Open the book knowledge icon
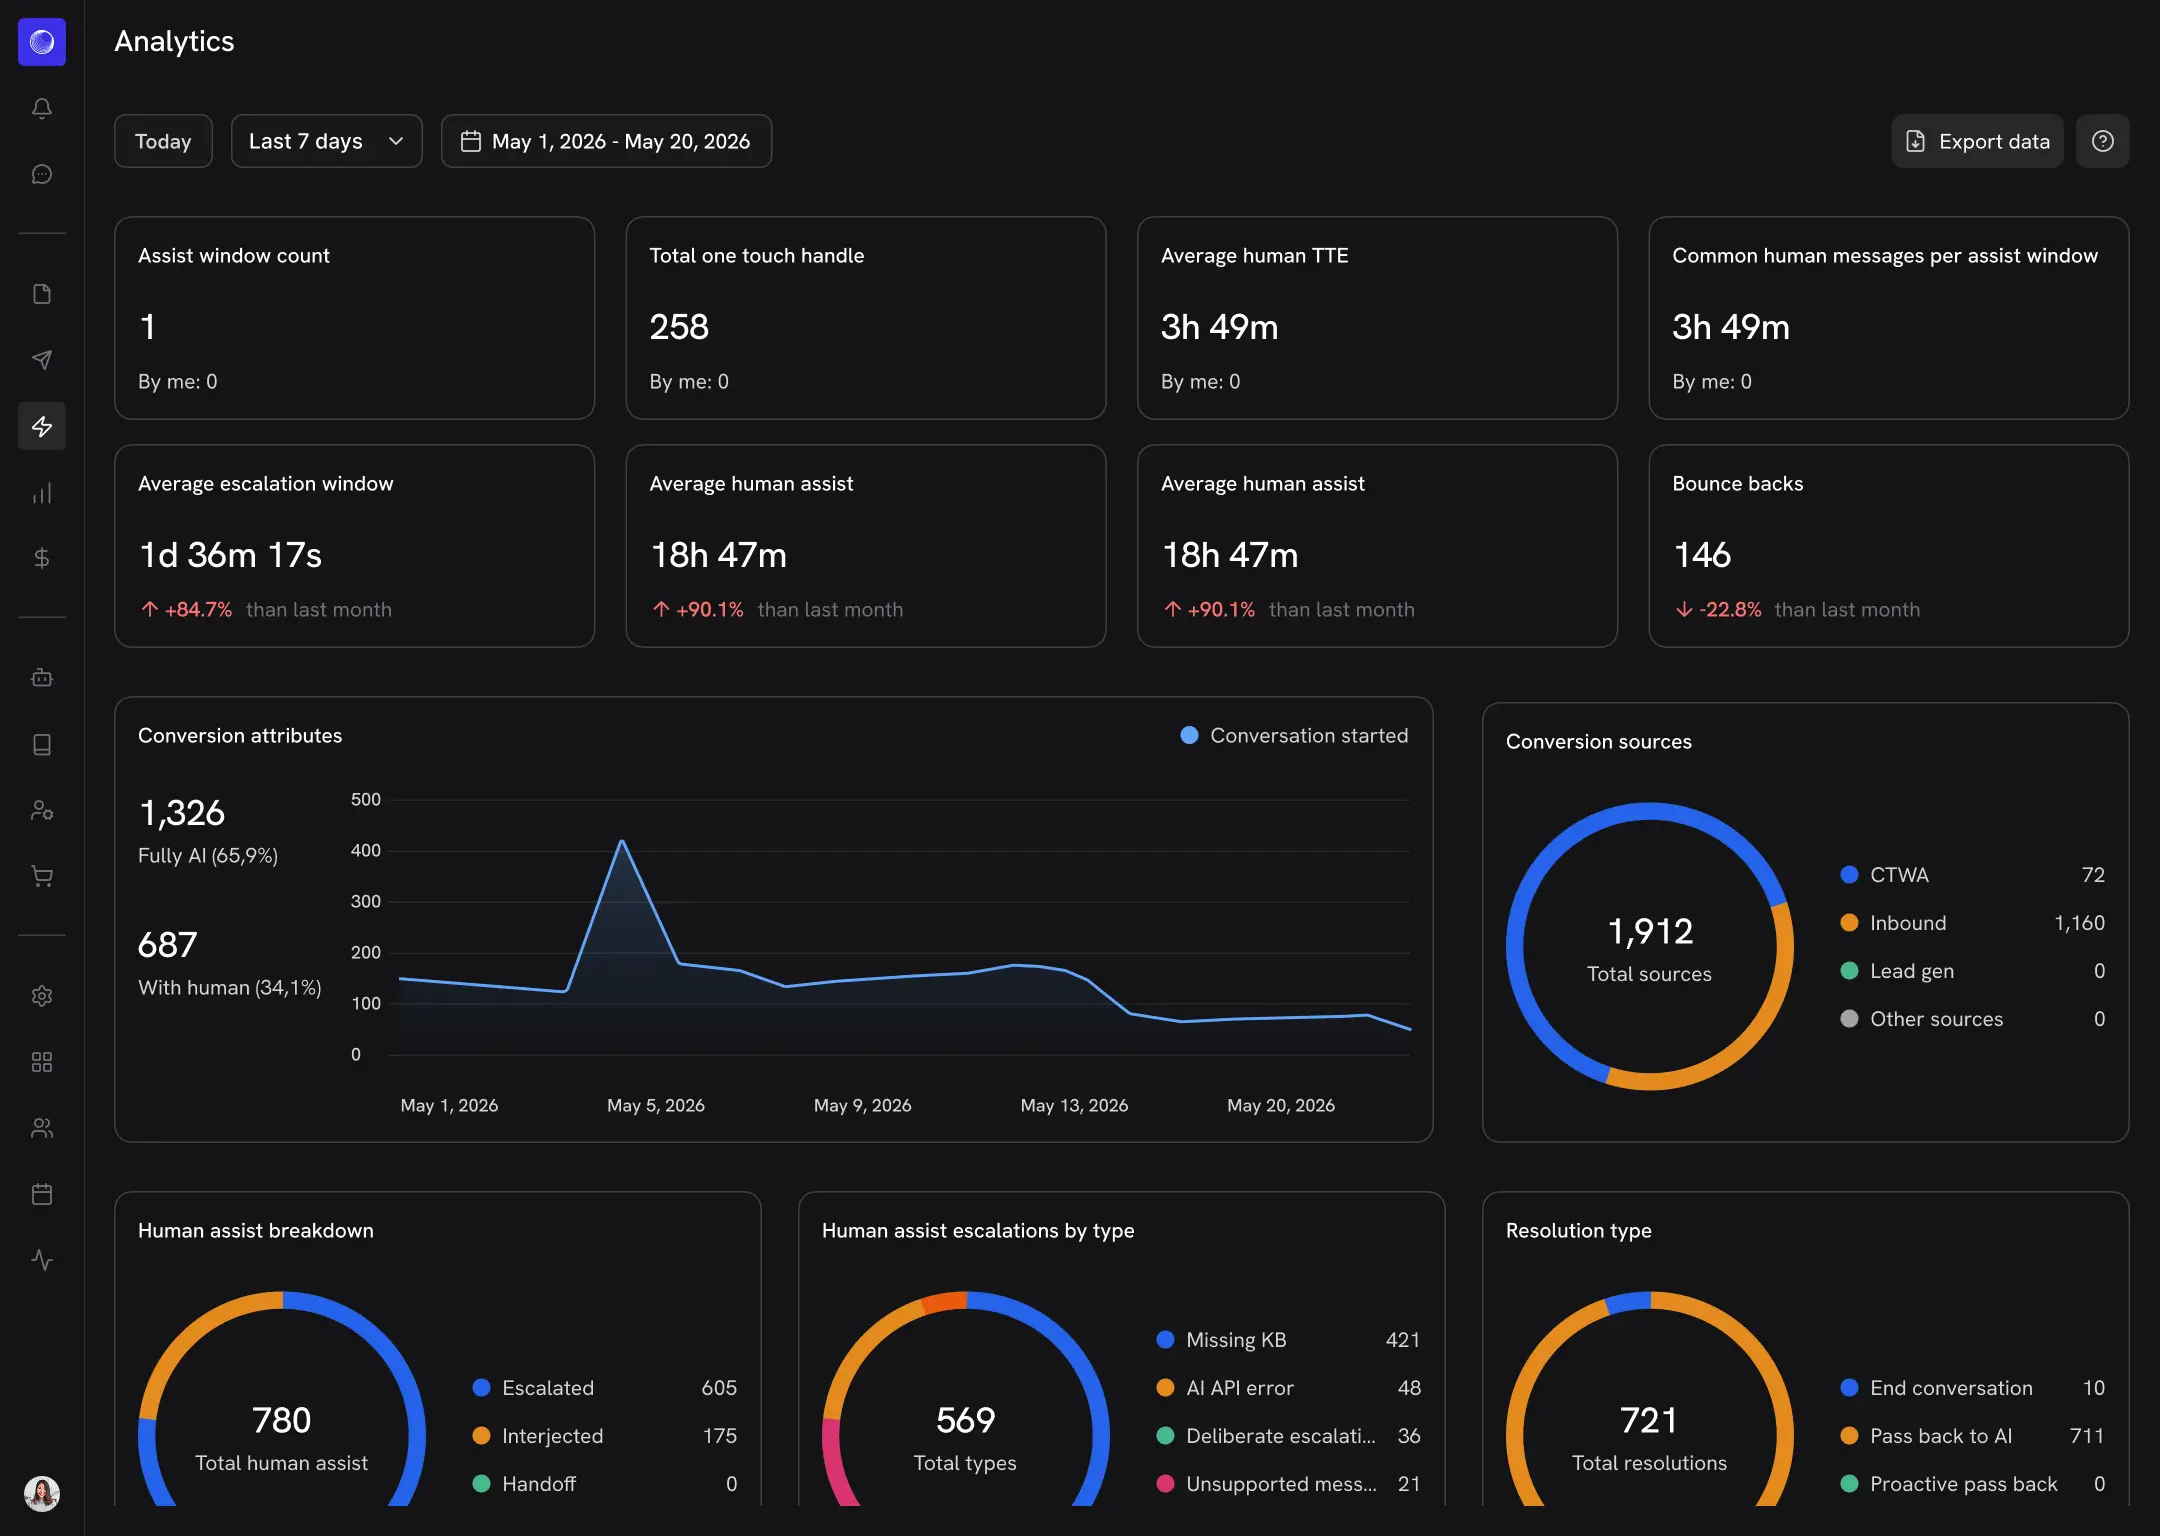The height and width of the screenshot is (1536, 2160). 42,744
